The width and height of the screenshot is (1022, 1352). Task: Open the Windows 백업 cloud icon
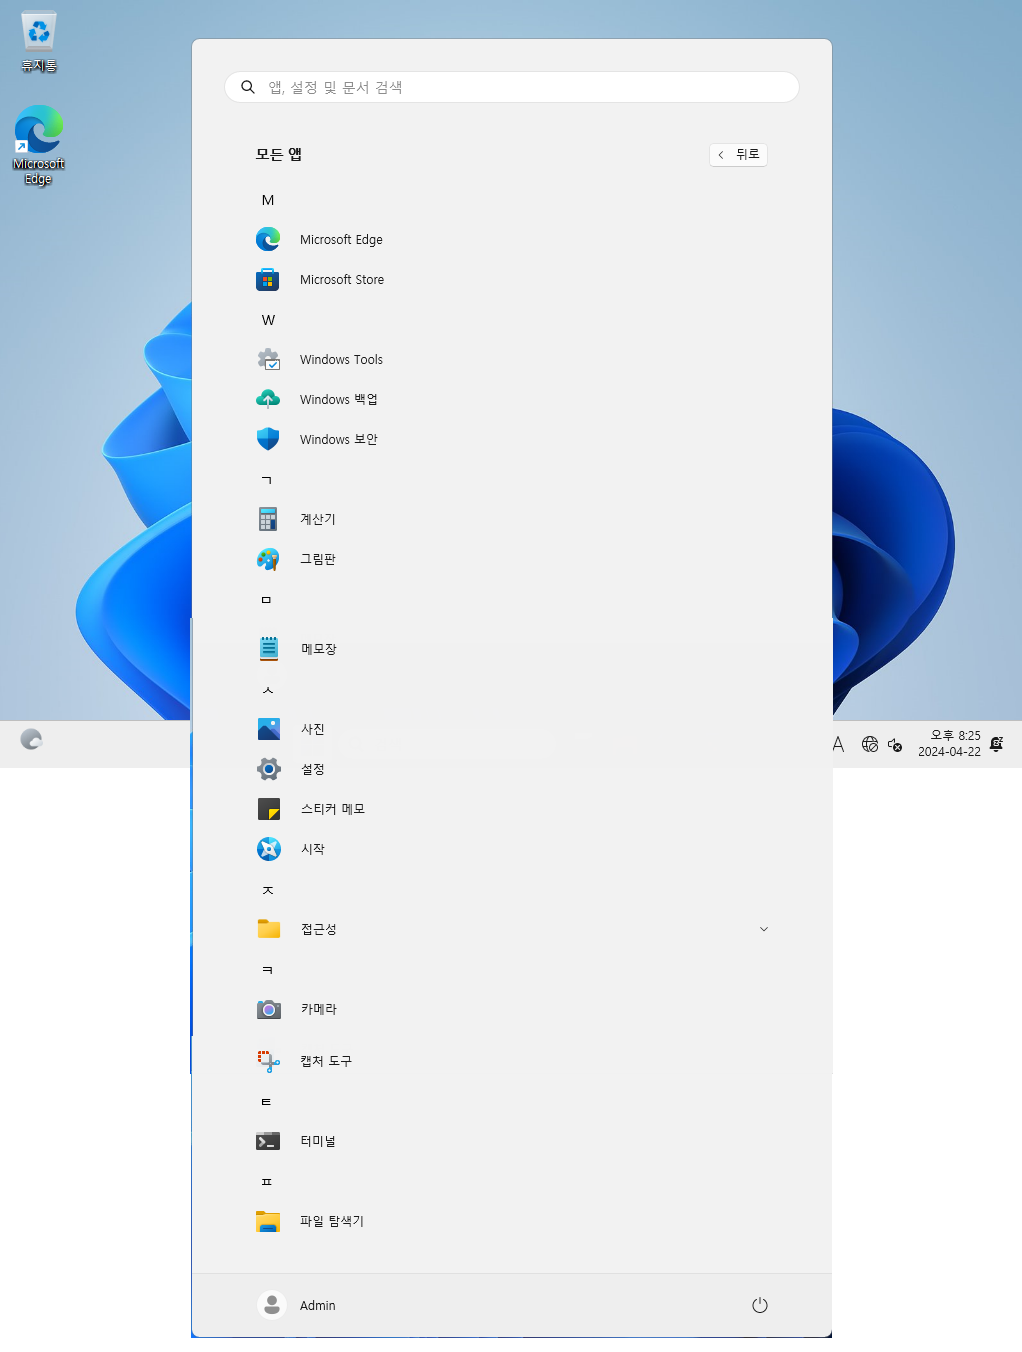coord(268,399)
